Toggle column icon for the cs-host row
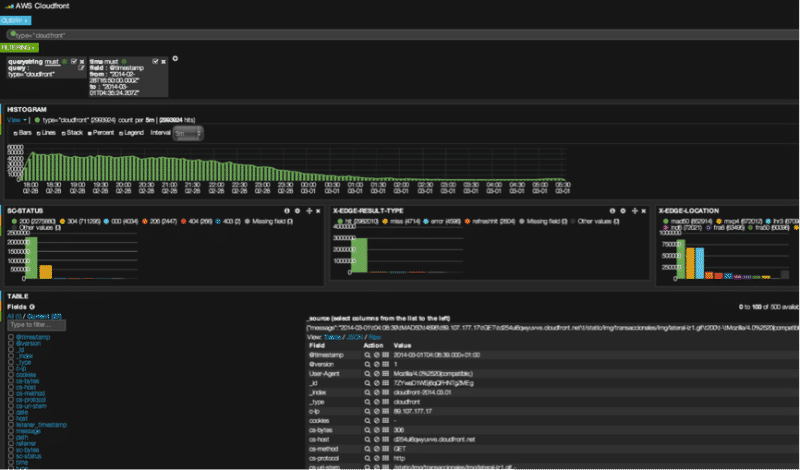800x470 pixels. 384,438
